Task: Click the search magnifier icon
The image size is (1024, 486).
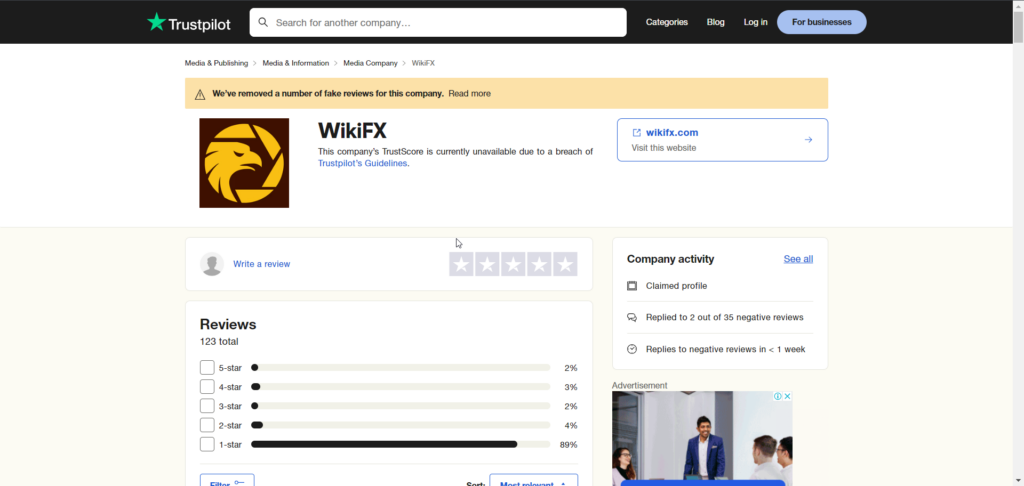Action: (x=263, y=22)
